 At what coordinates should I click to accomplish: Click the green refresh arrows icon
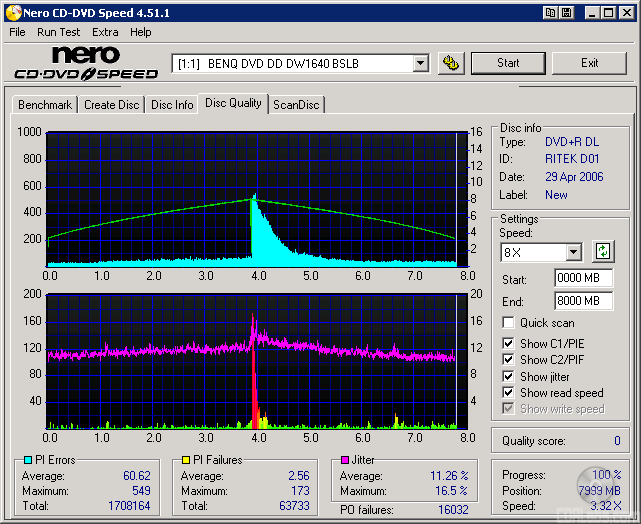click(603, 251)
